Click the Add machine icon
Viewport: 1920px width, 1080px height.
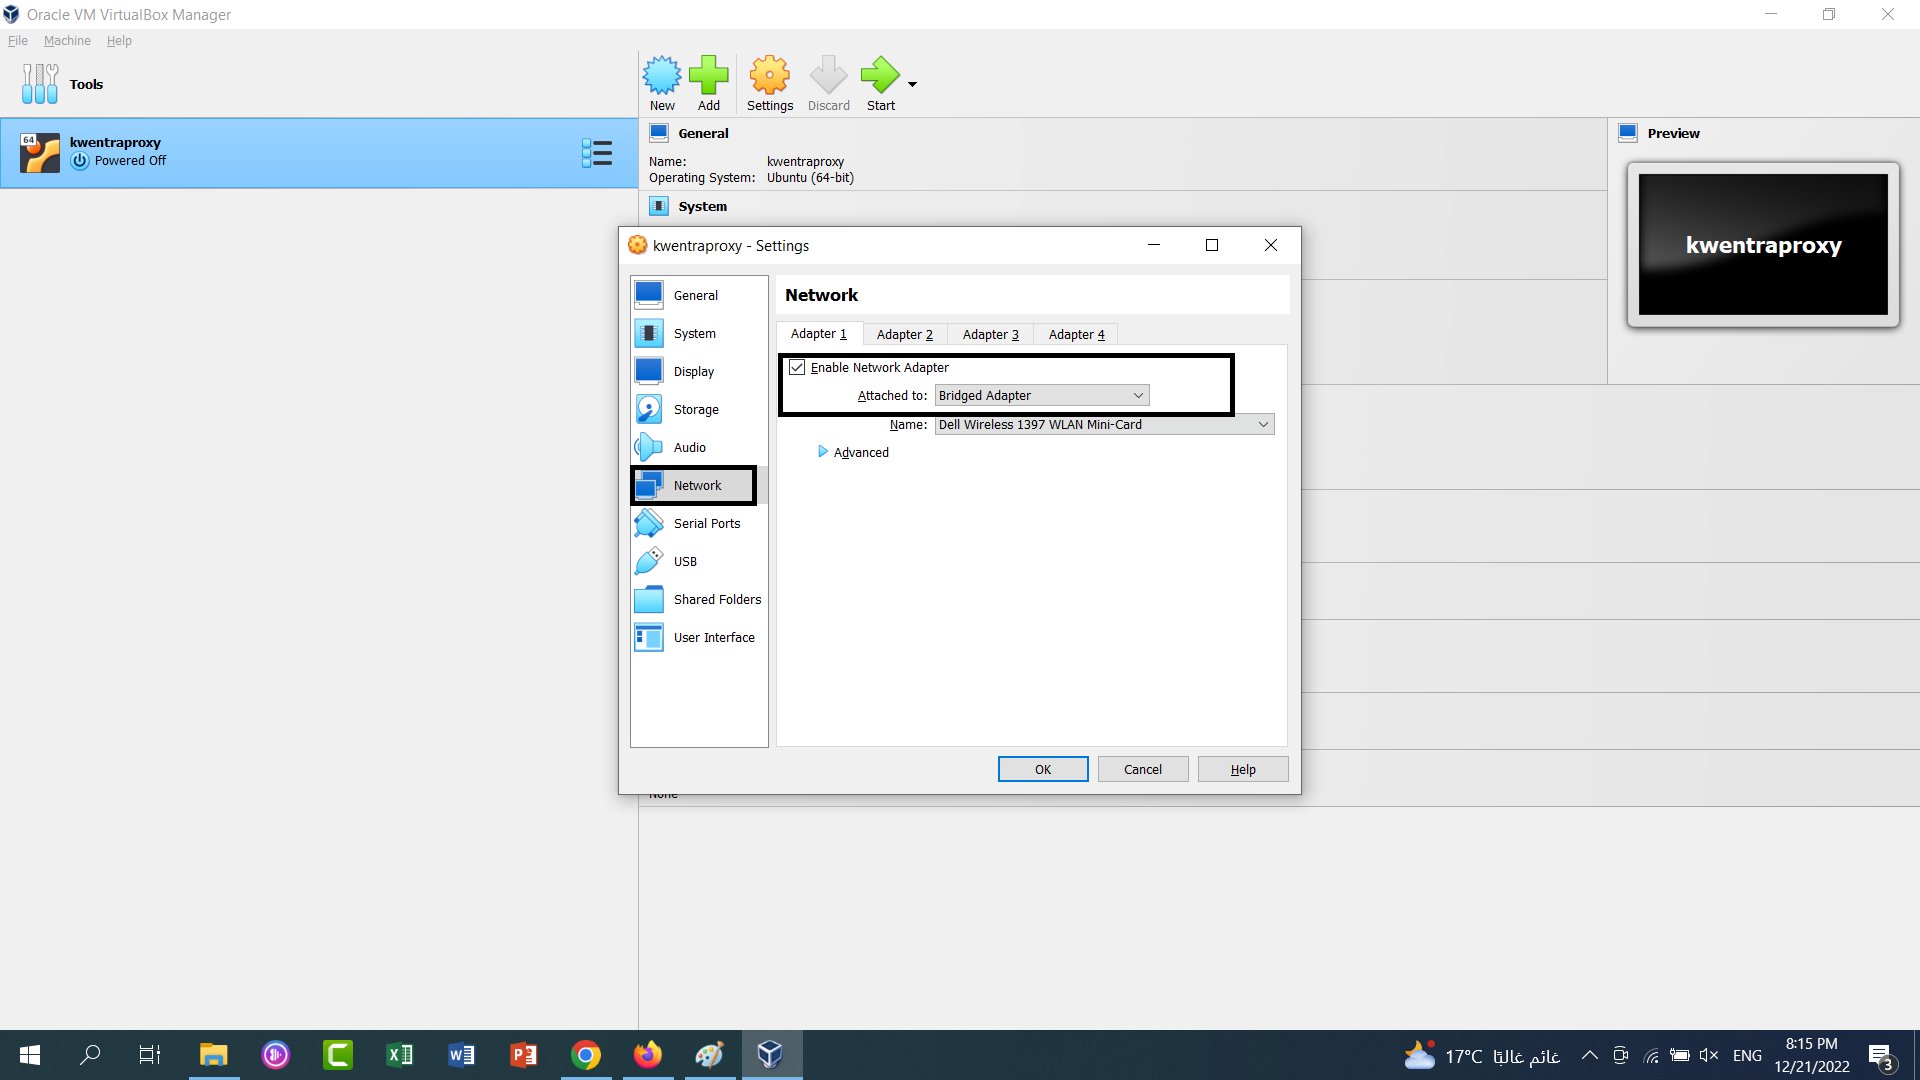709,84
